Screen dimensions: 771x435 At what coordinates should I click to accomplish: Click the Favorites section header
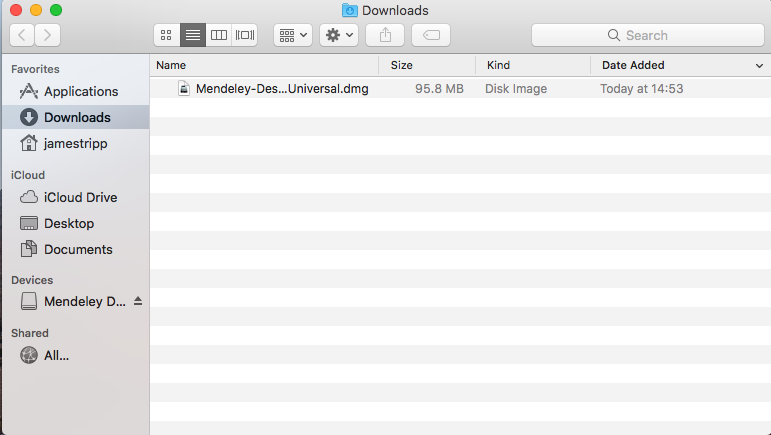(35, 69)
